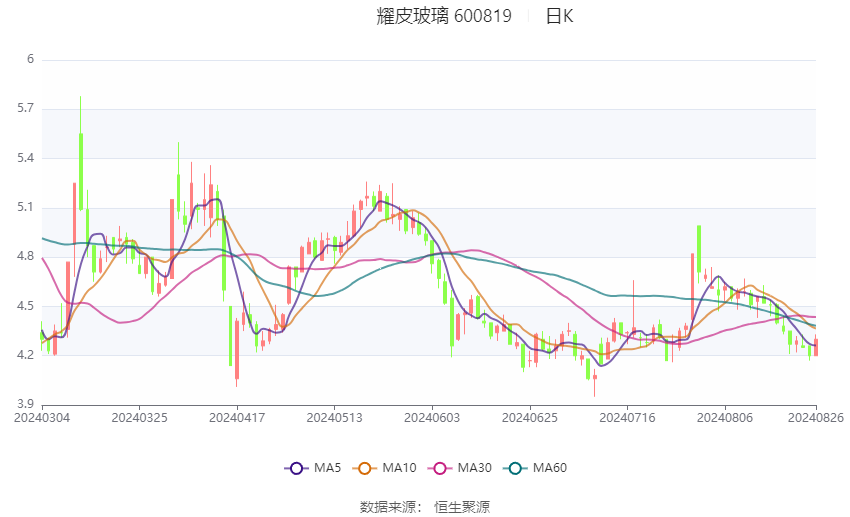Screen dimensions: 850x517
Task: Click the x-axis date label 20240325
Action: tap(139, 418)
